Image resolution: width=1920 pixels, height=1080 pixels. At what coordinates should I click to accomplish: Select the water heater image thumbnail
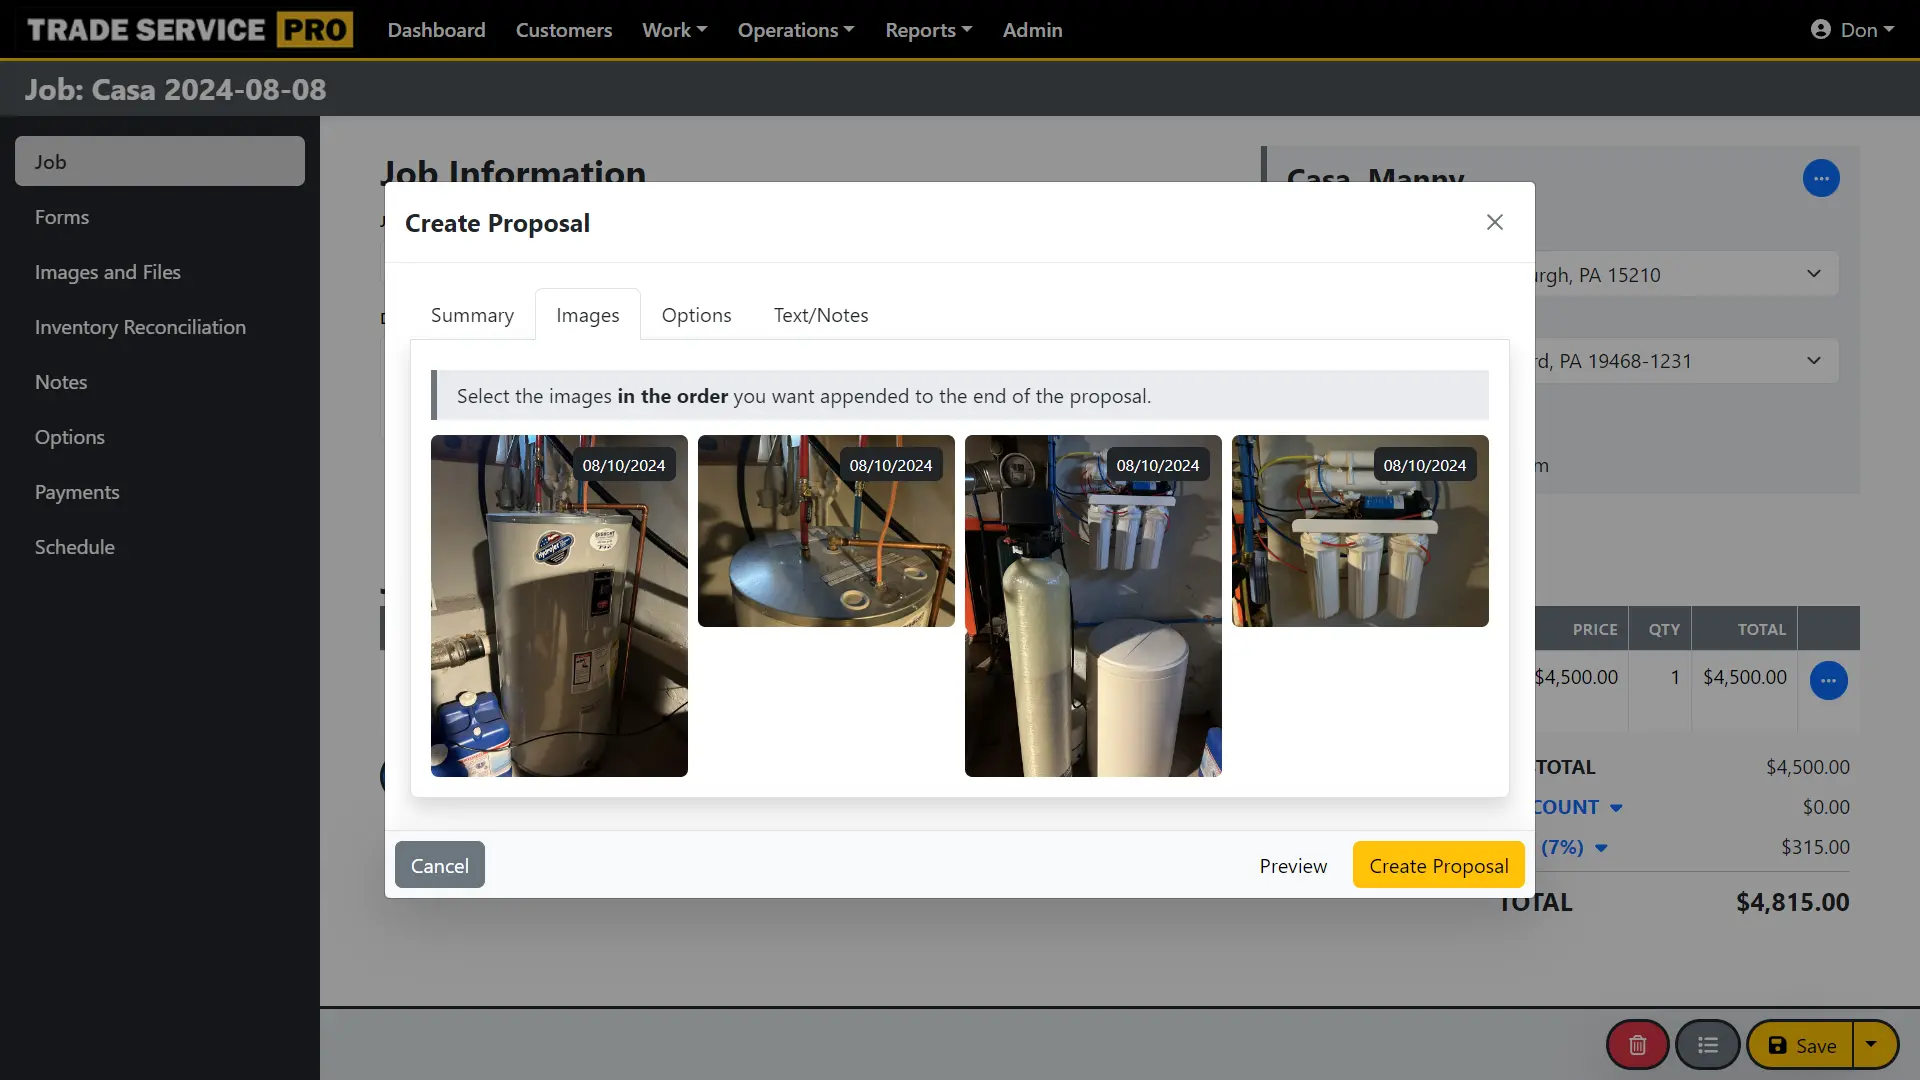coord(558,605)
